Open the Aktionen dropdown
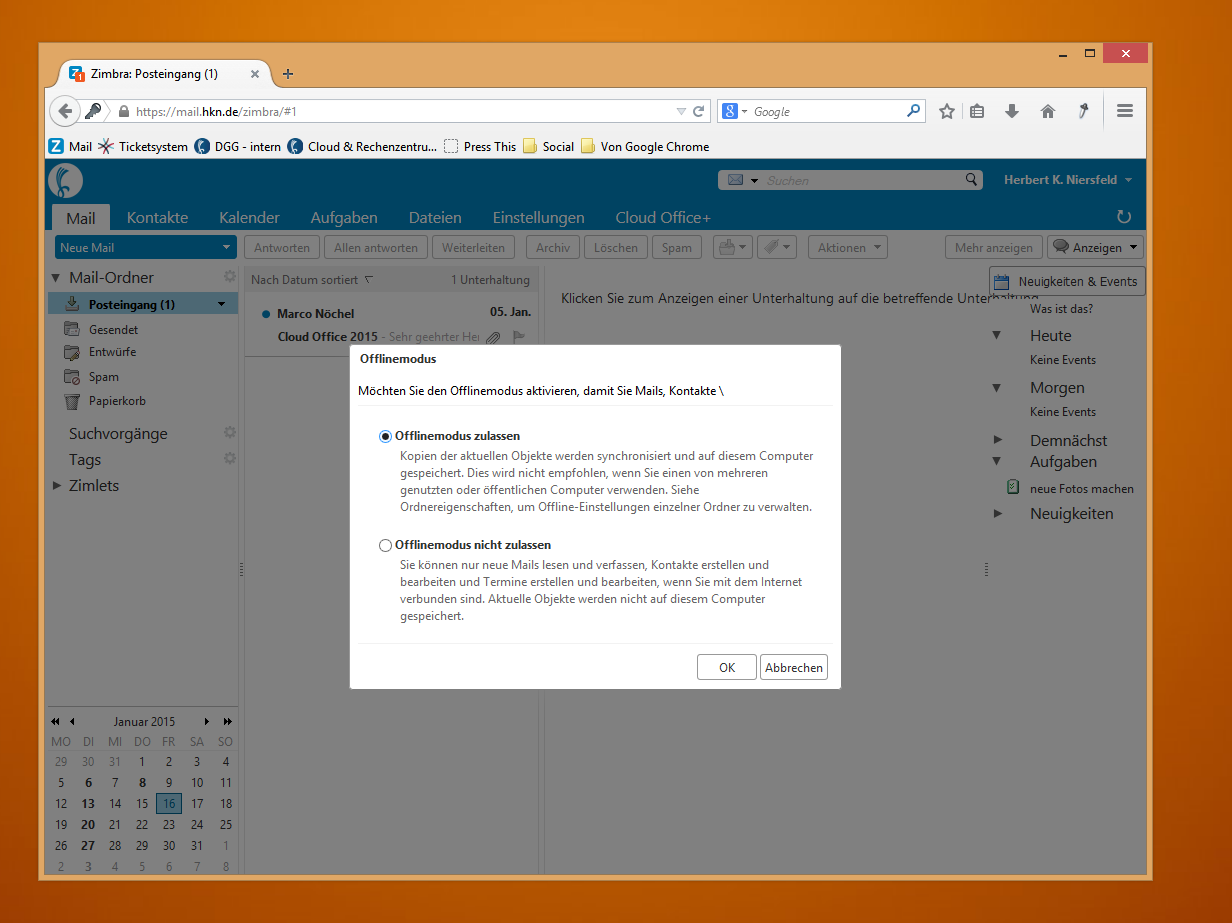 (x=847, y=247)
